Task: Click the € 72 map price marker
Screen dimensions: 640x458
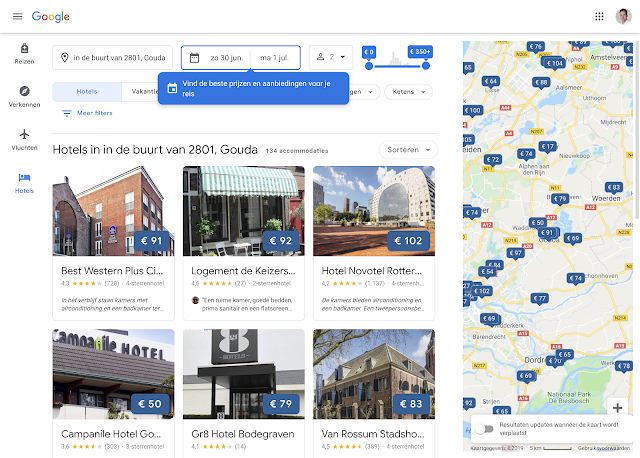Action: pyautogui.click(x=493, y=160)
